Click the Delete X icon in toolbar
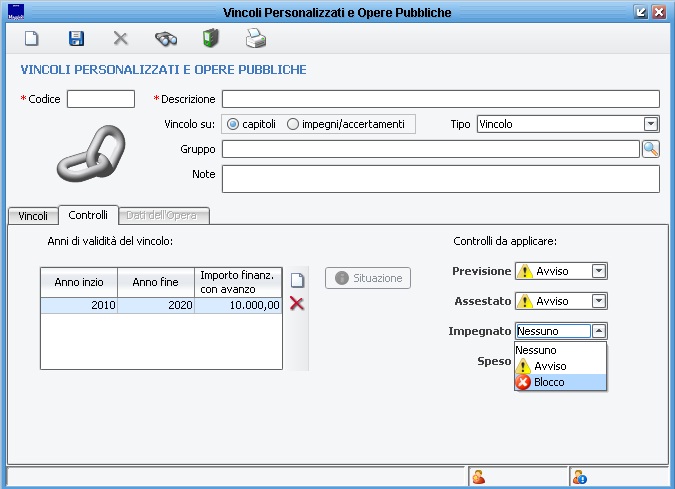Image resolution: width=675 pixels, height=489 pixels. 120,39
